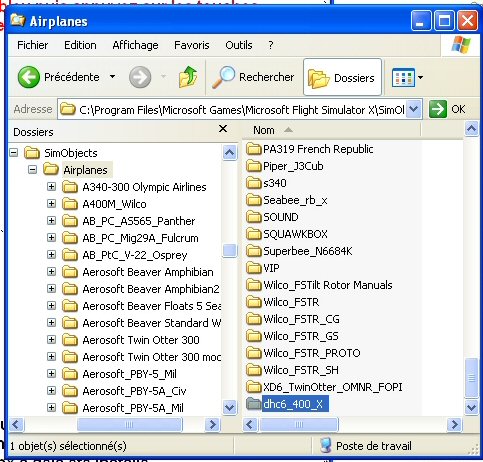Screen dimensions: 483x462
Task: Select Superbee_N6684K folder icon
Action: pyautogui.click(x=253, y=251)
